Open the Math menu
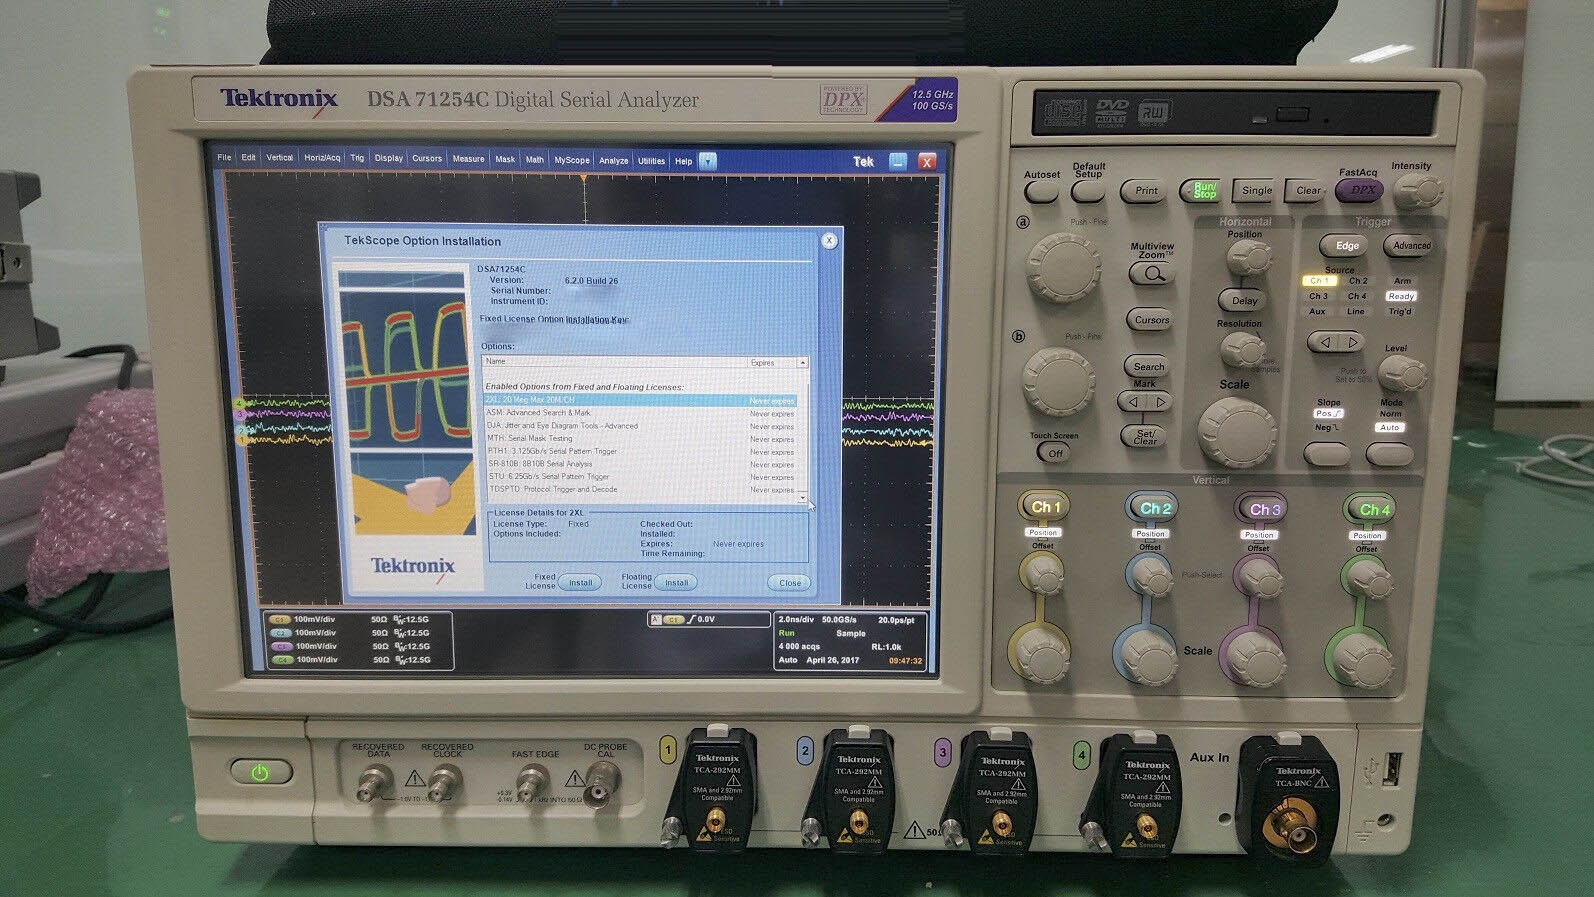Screen dimensions: 1594x897 [535, 159]
